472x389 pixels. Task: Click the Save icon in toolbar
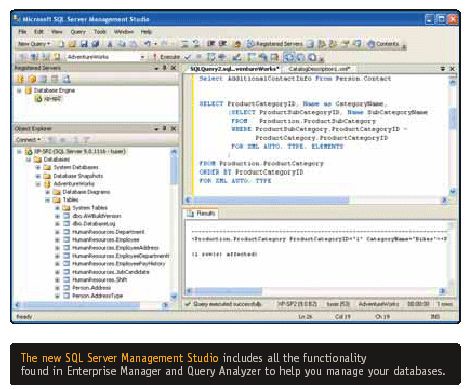(84, 44)
